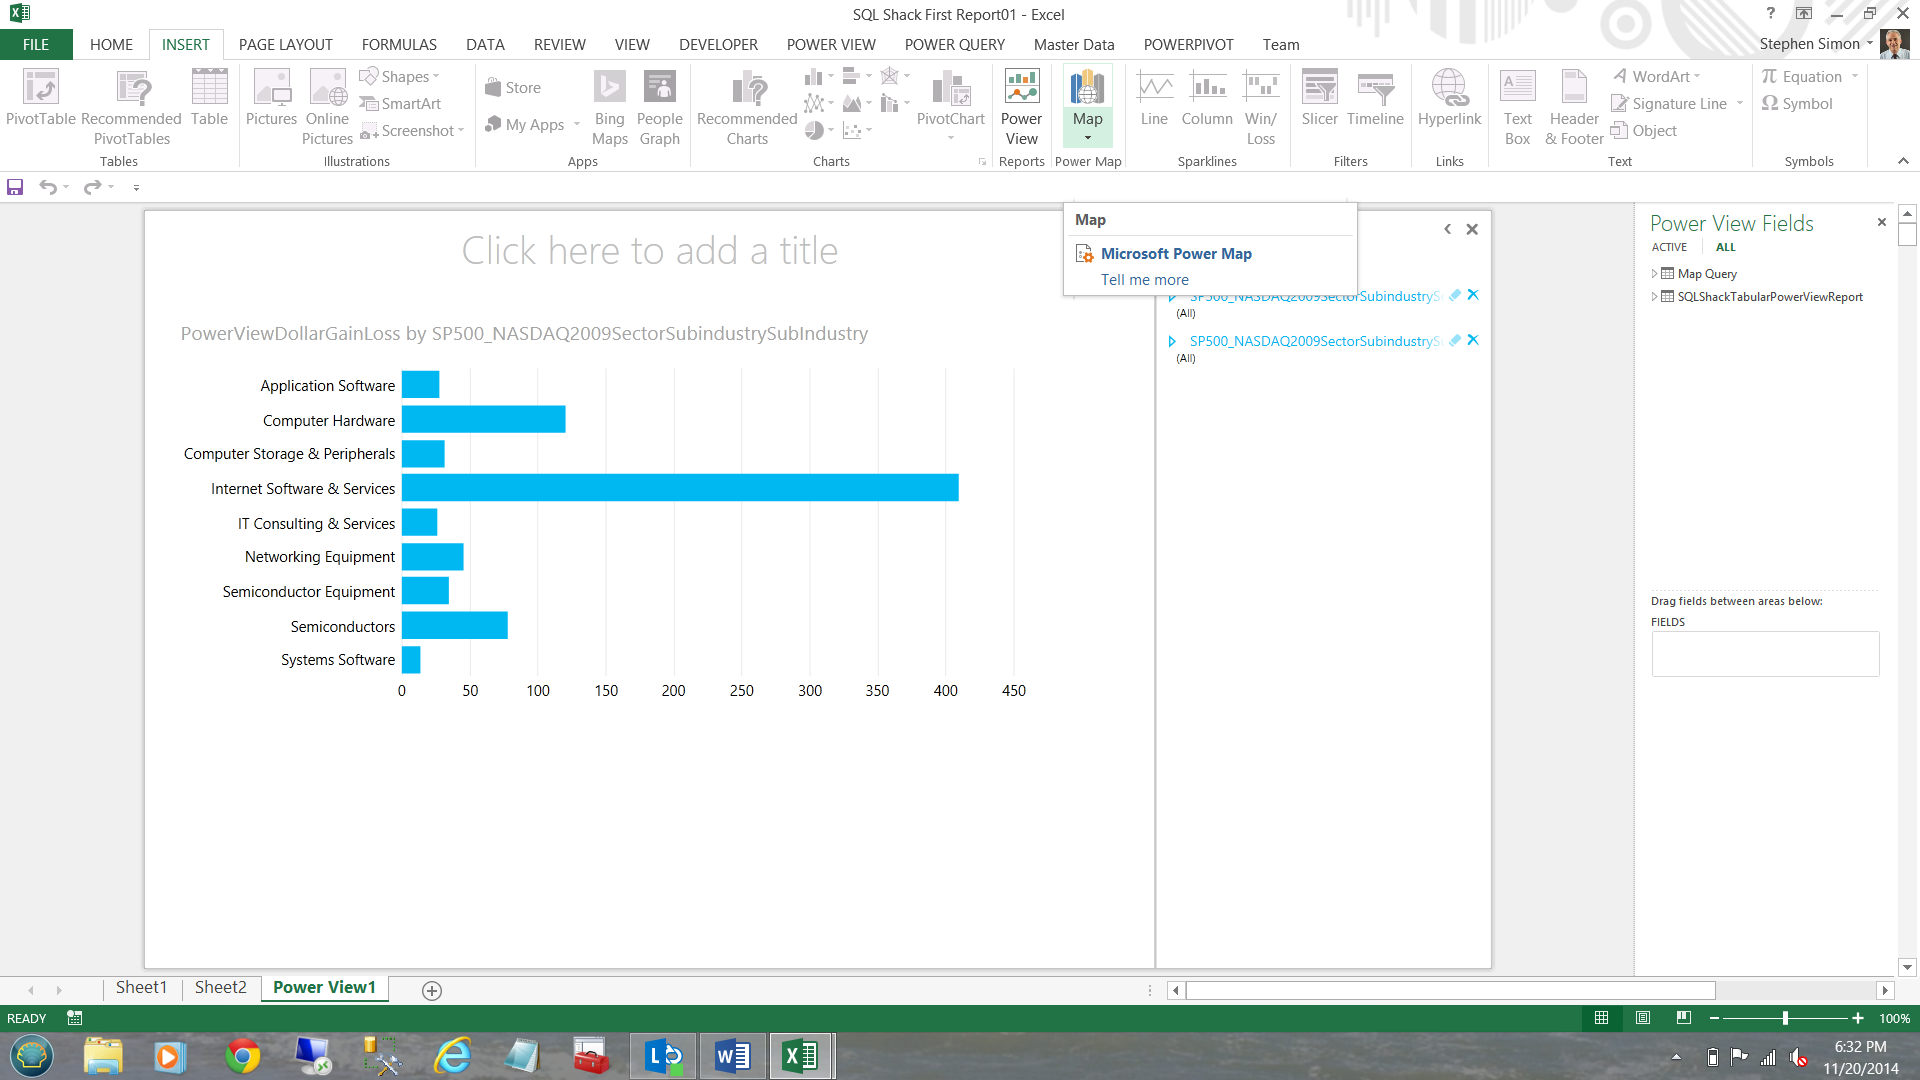Expand the SQLShackTabularPowerViewReport table
This screenshot has height=1080, width=1920.
coord(1655,297)
